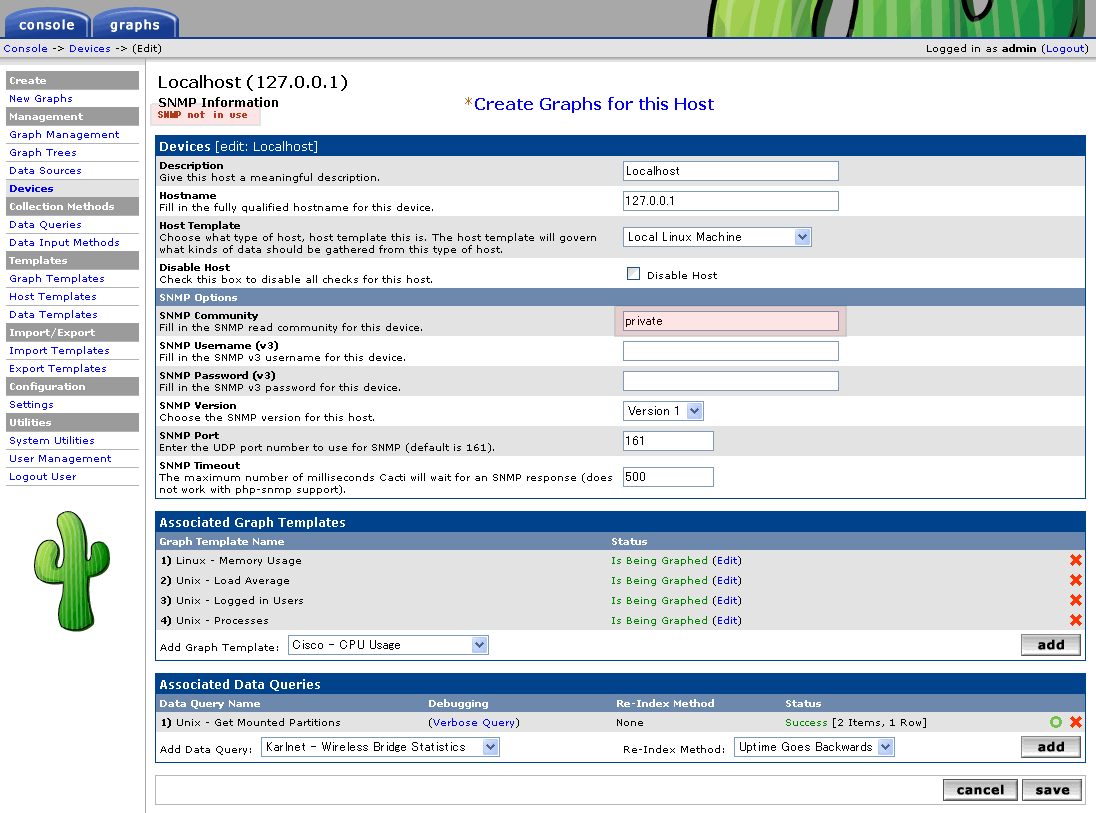Delete Linux - Memory Usage graph template
The height and width of the screenshot is (813, 1096).
[x=1076, y=561]
